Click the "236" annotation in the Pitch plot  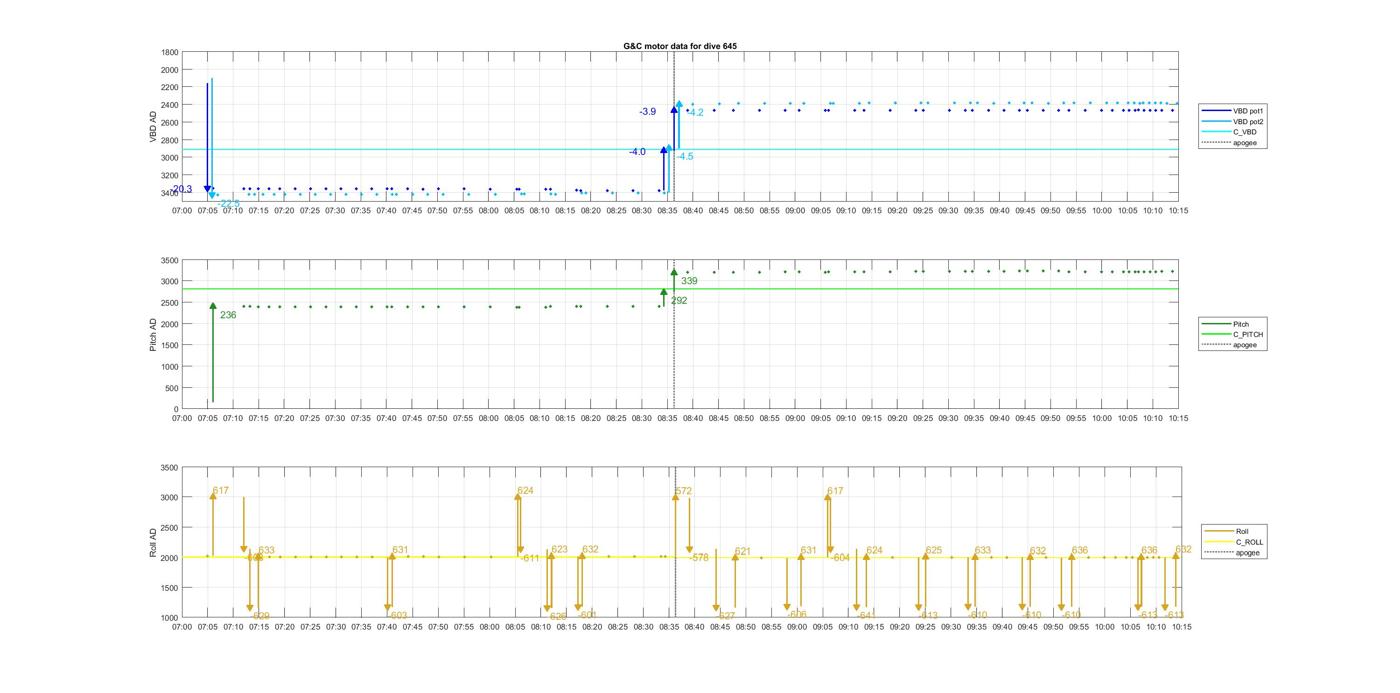[x=228, y=315]
